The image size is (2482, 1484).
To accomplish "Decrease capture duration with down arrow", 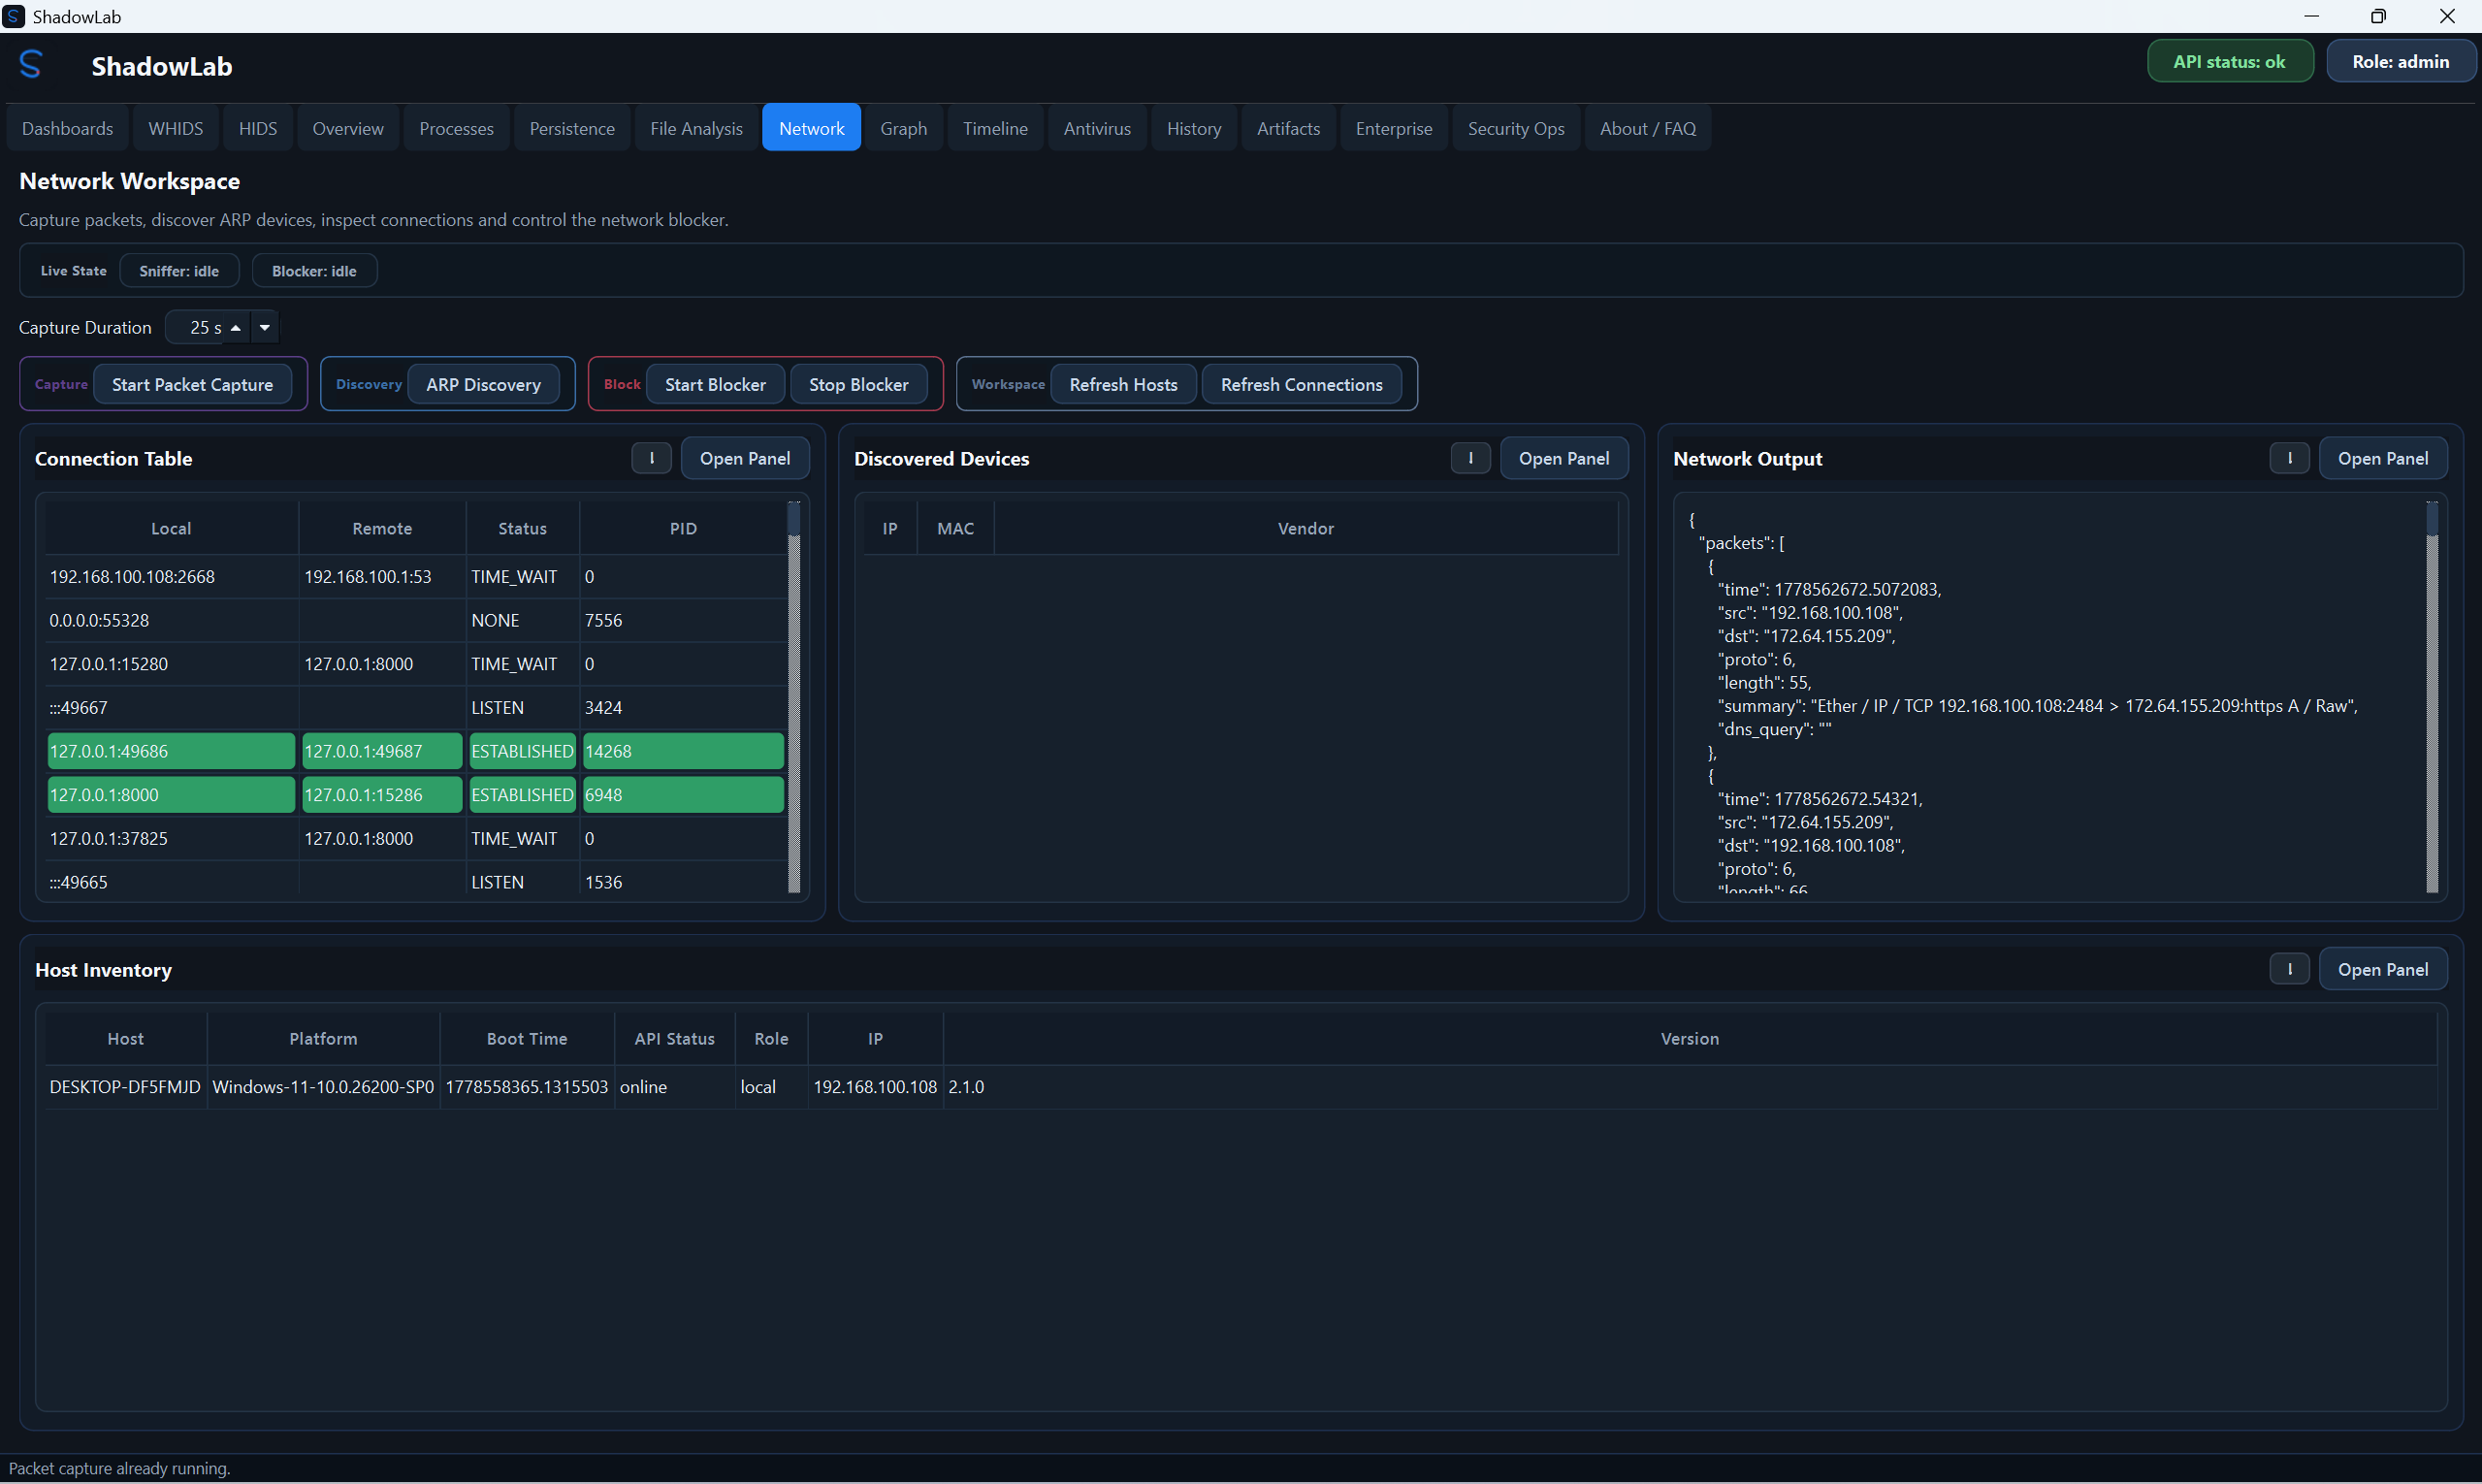I will coord(265,328).
